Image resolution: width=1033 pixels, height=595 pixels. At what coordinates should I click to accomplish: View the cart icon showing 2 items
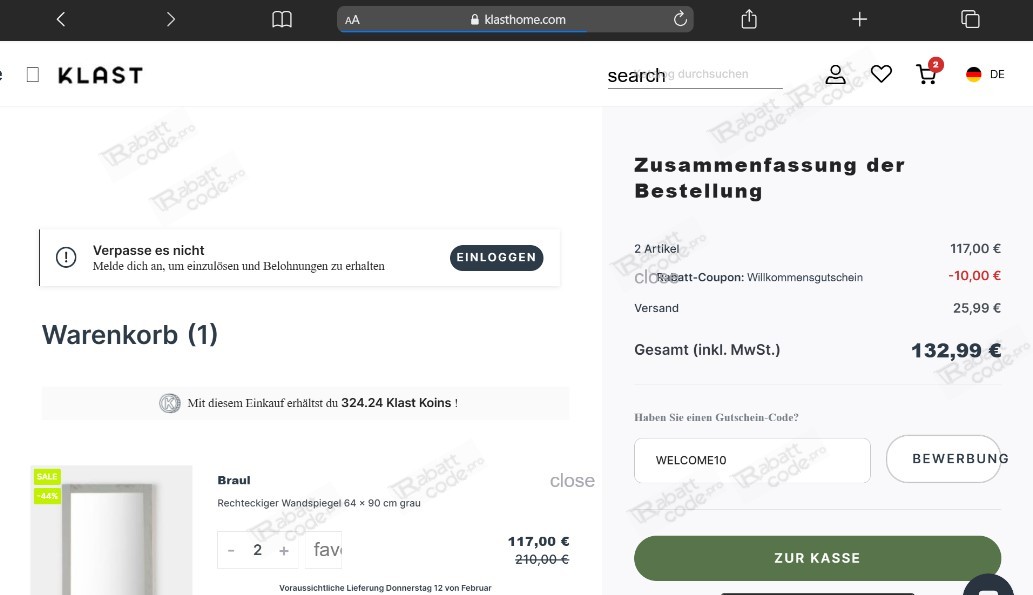point(926,73)
